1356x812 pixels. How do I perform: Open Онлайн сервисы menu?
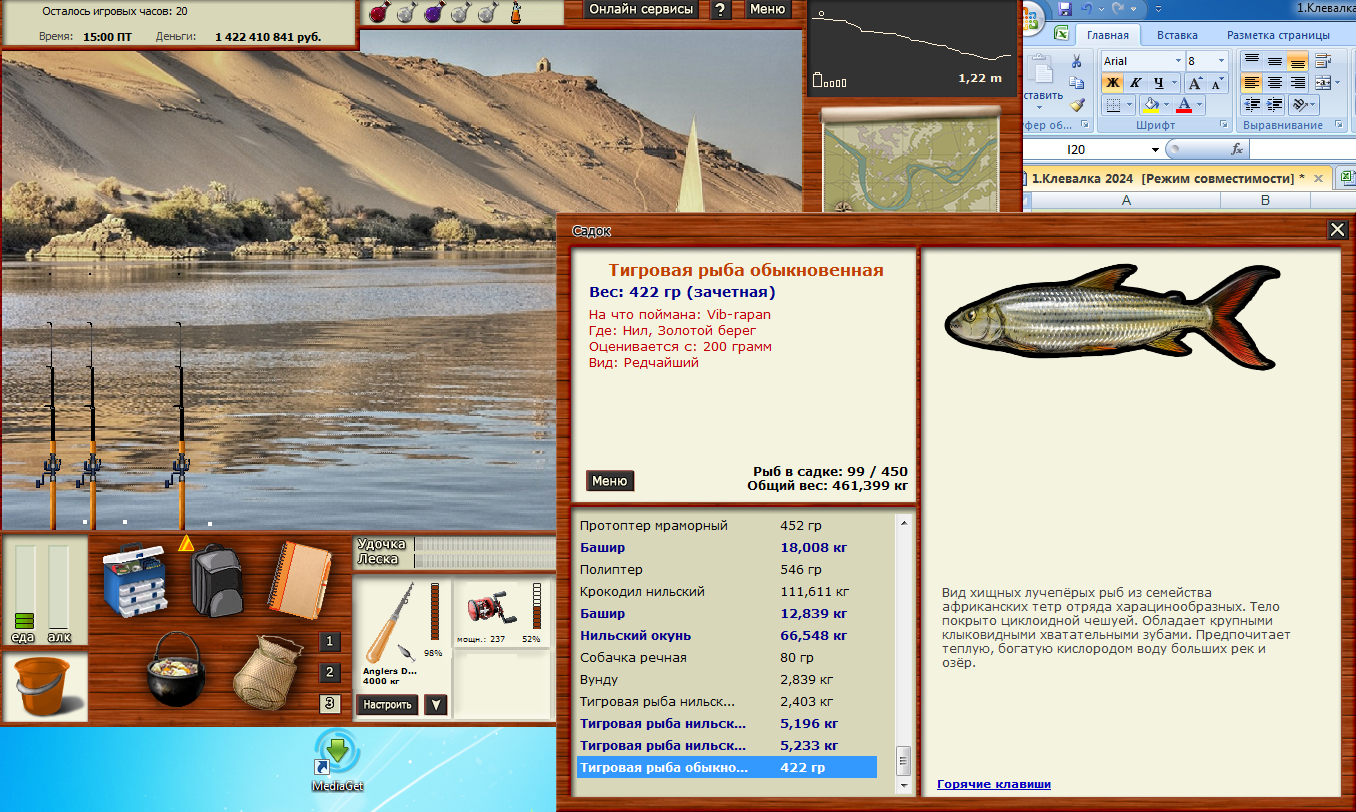pos(641,9)
